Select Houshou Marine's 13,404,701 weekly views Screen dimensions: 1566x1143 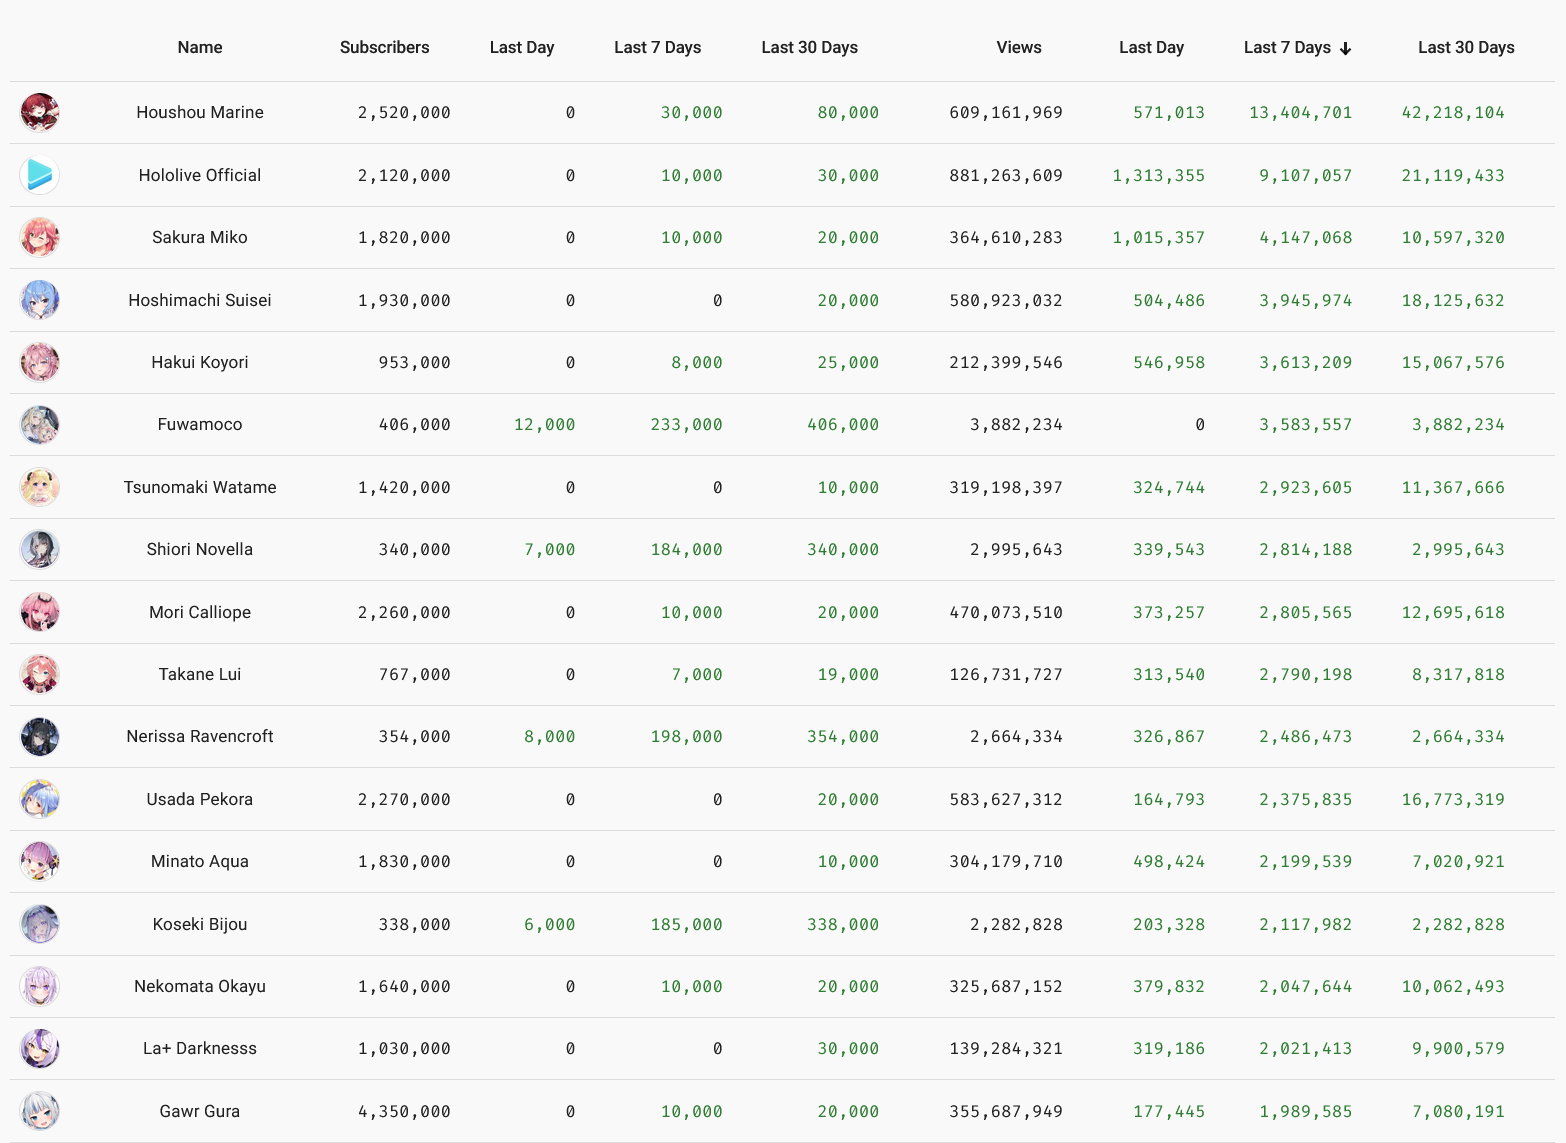1300,112
